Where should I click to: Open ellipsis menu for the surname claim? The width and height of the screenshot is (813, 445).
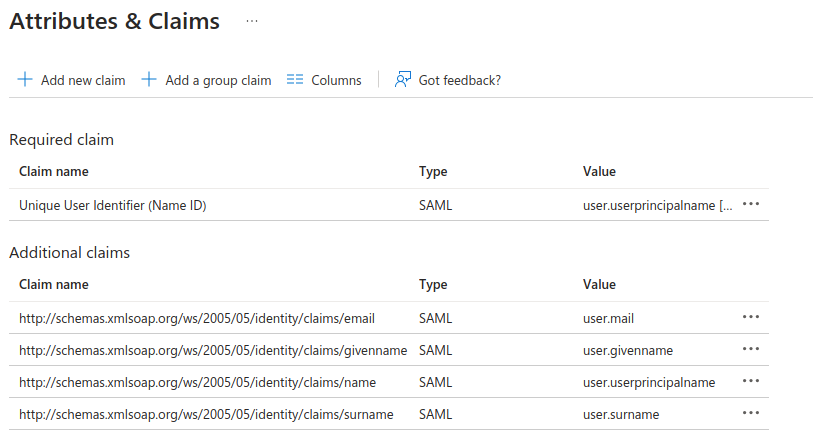[x=751, y=414]
